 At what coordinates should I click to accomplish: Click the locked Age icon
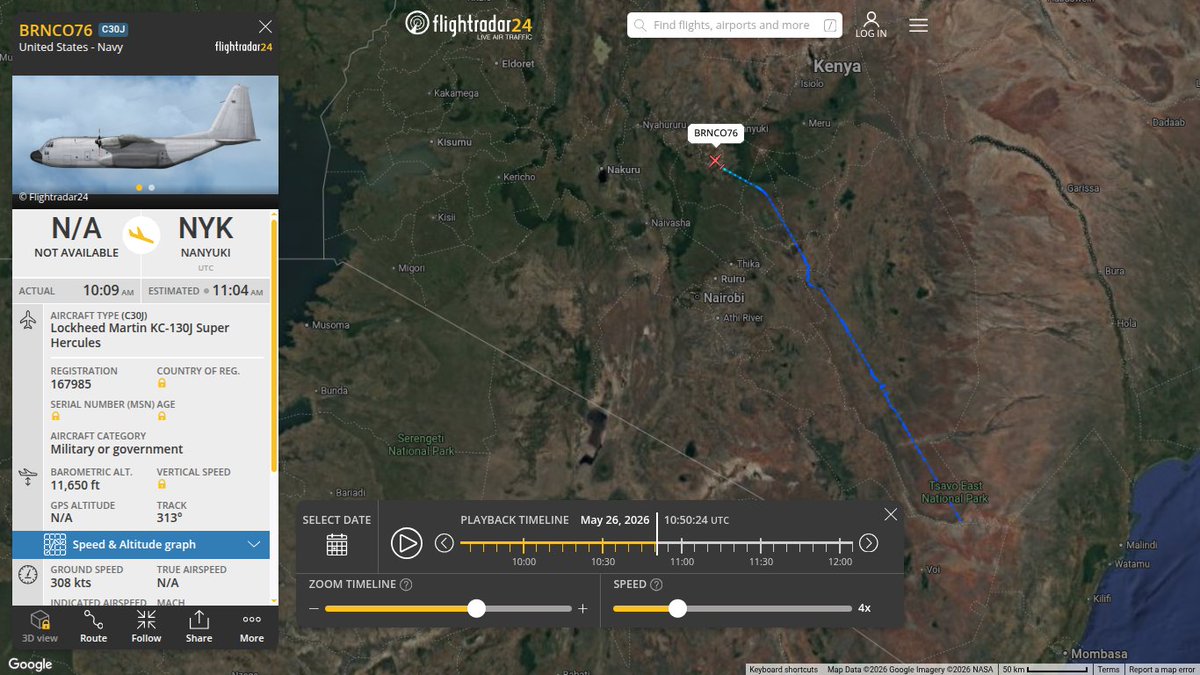point(162,416)
